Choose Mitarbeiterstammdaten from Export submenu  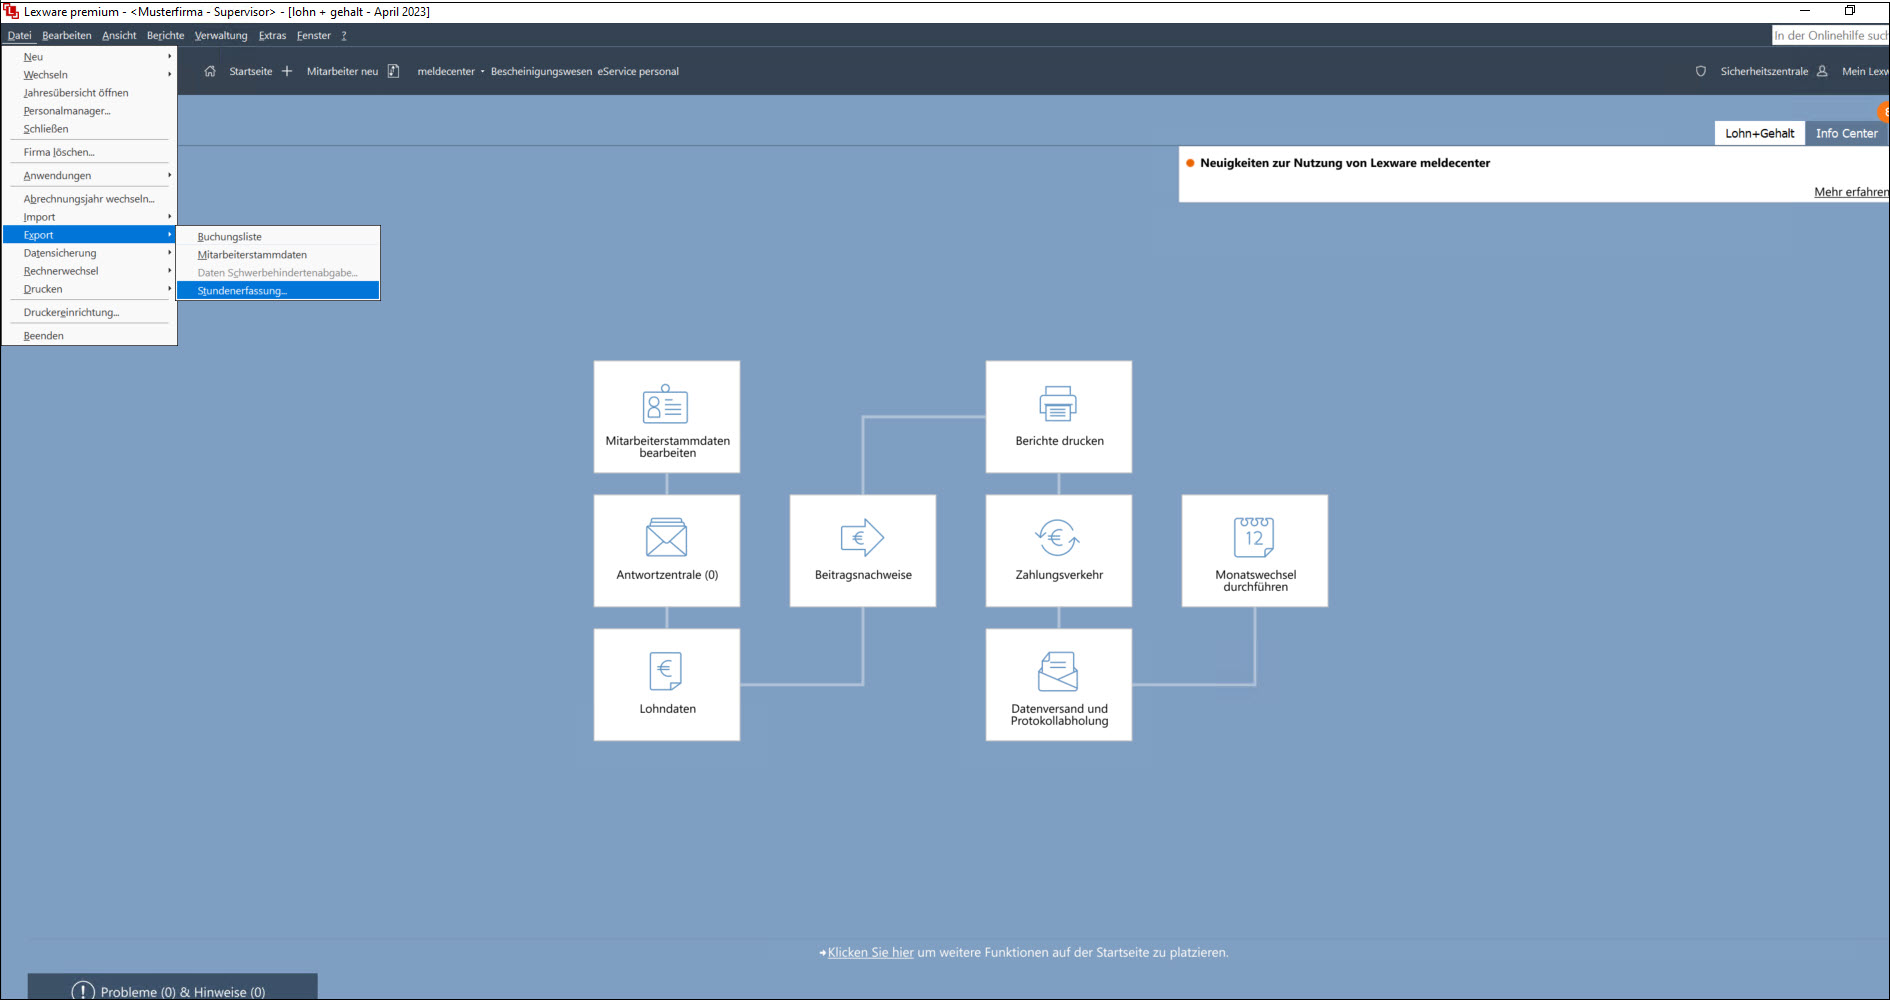pyautogui.click(x=278, y=255)
